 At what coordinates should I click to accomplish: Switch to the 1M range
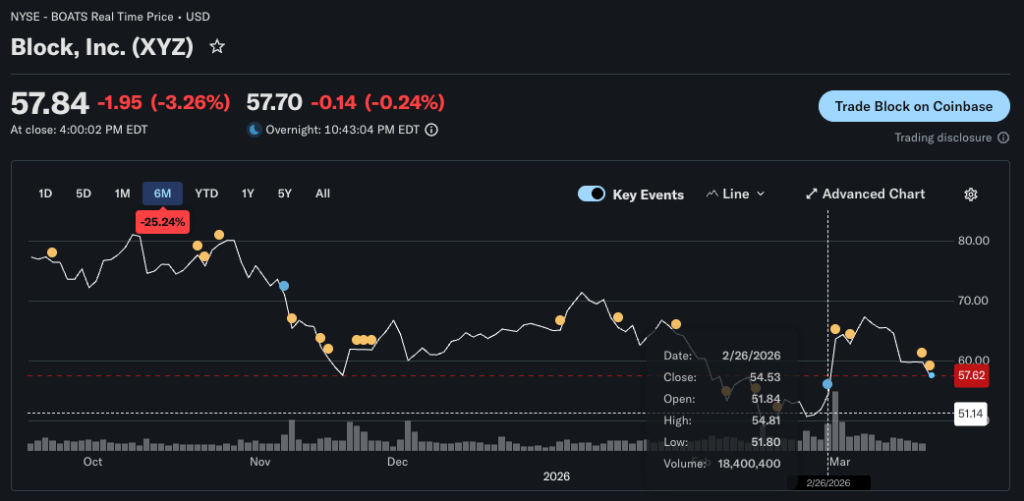coord(122,193)
